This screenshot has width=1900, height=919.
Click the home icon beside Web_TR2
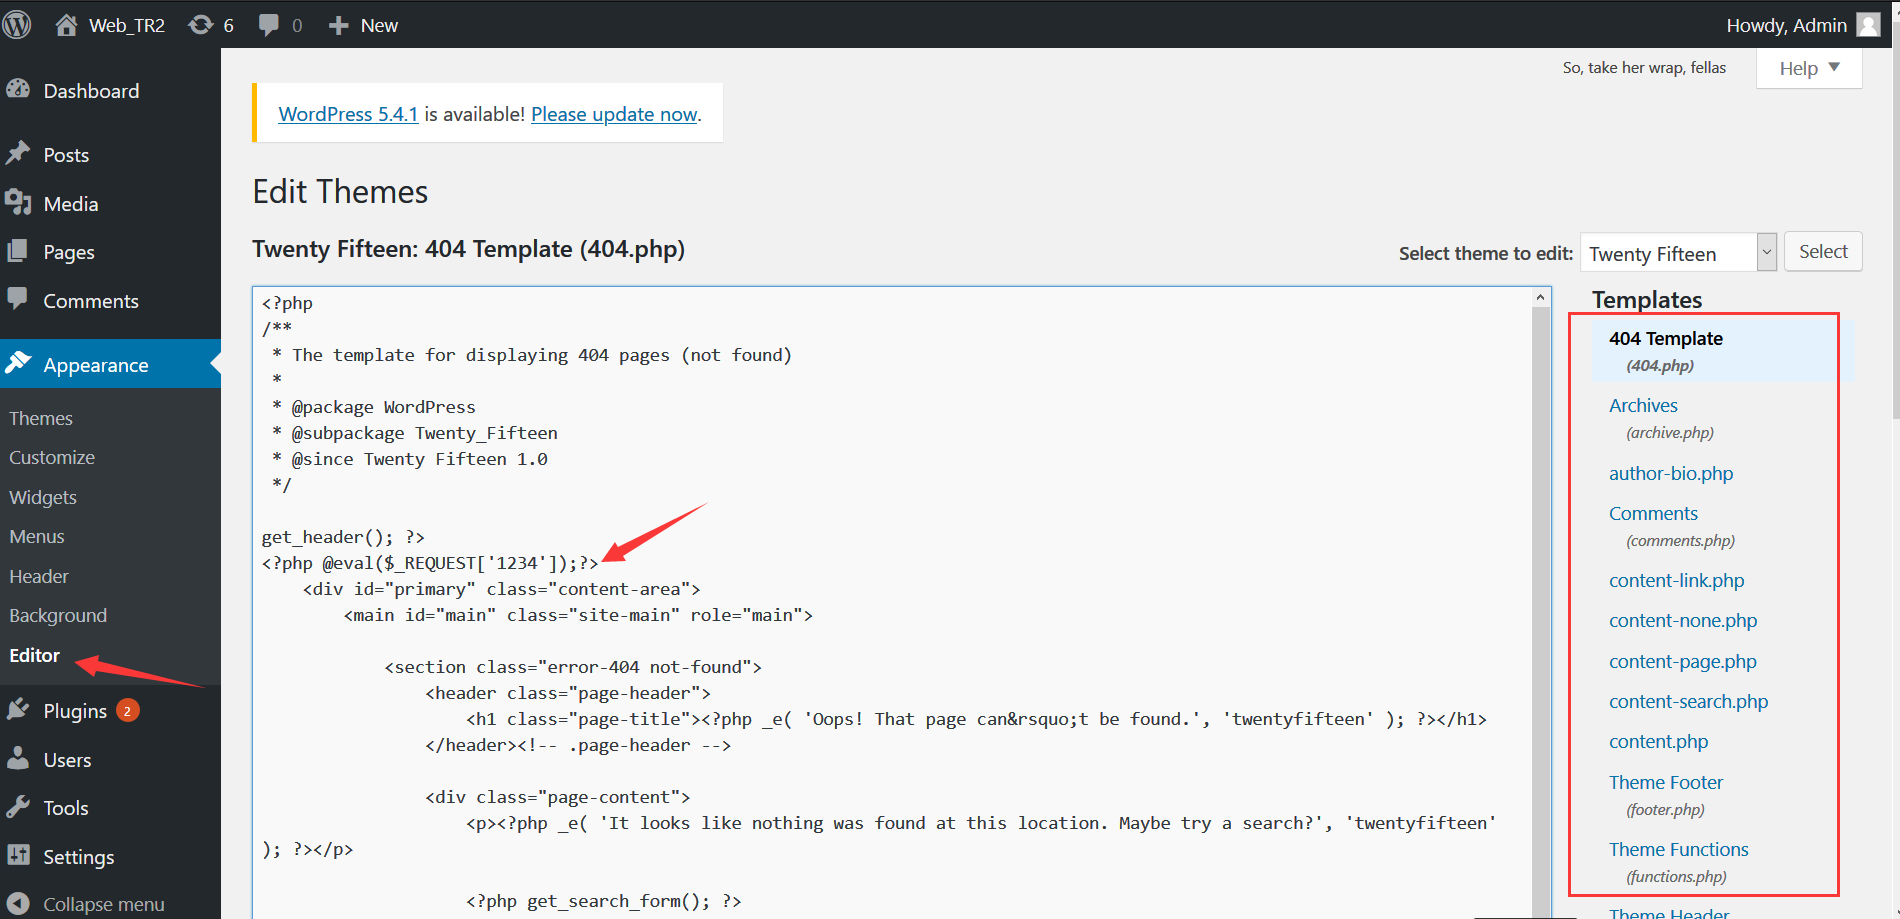(66, 25)
